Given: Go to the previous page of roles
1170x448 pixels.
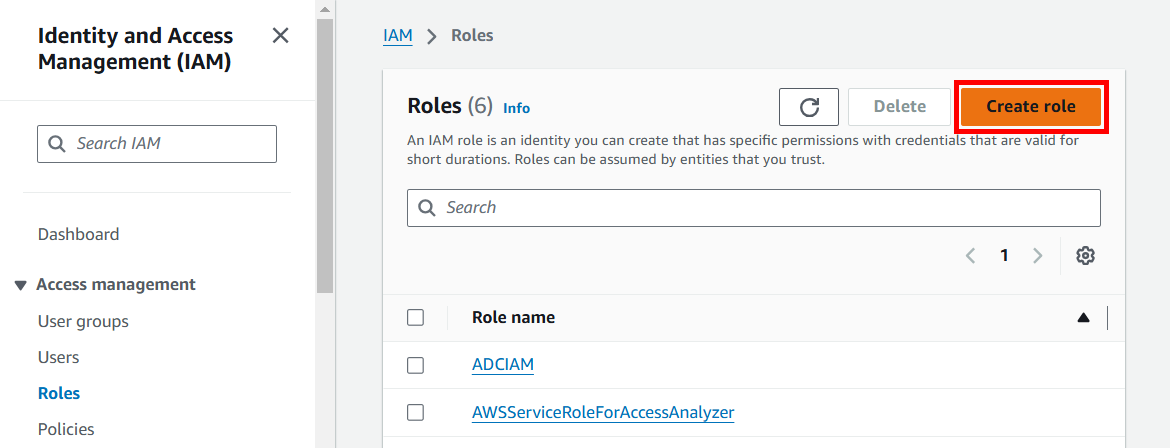Looking at the screenshot, I should [x=971, y=255].
